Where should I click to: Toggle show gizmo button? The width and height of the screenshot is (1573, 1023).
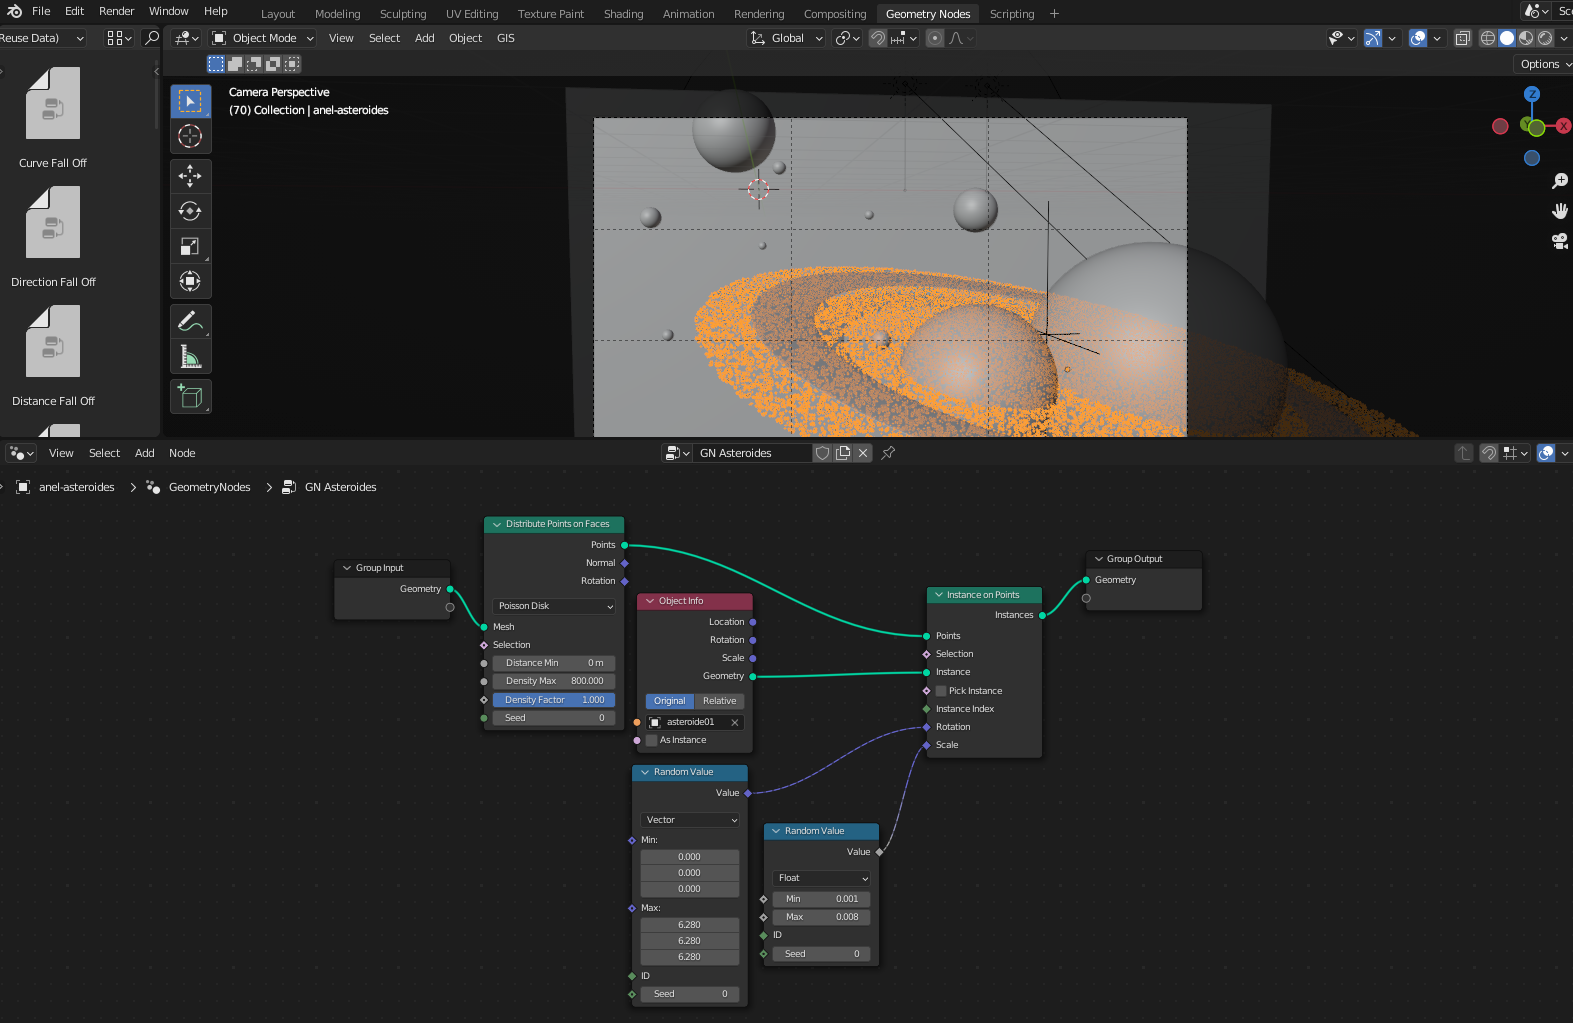coord(1373,38)
